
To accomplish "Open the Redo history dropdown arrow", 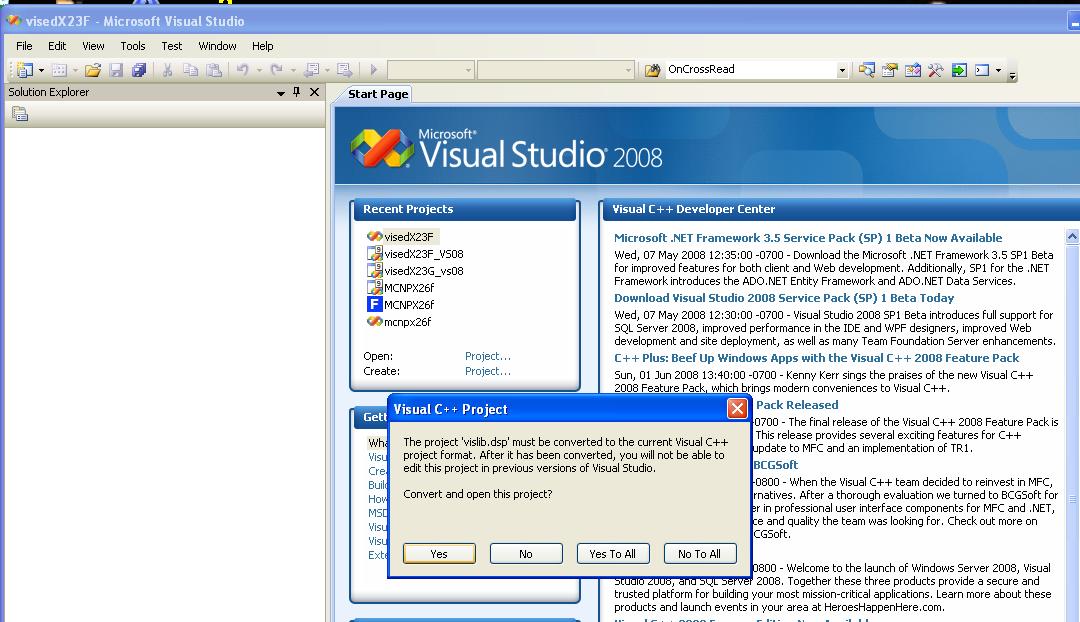I will tap(293, 70).
